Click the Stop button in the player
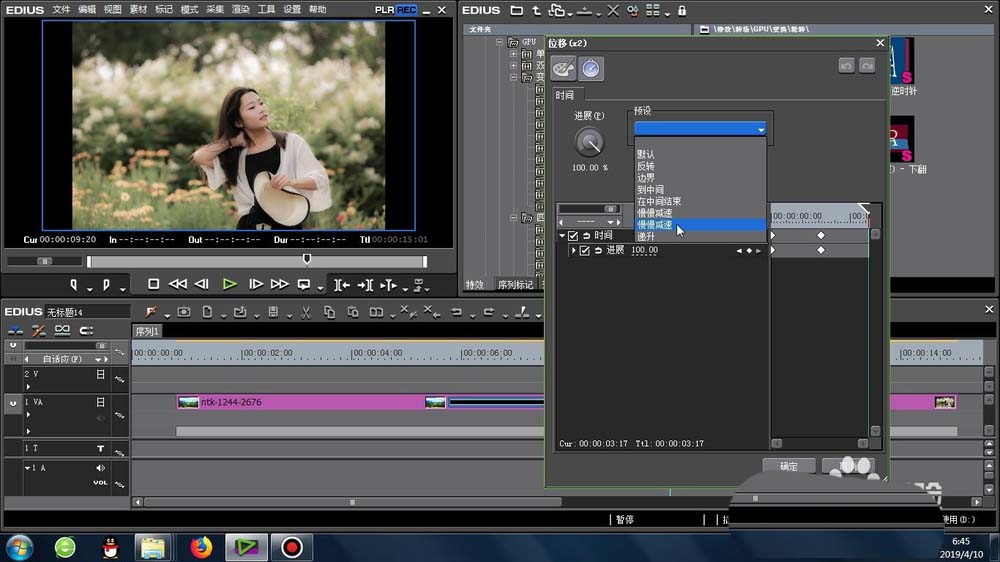This screenshot has height=562, width=1000. (153, 285)
